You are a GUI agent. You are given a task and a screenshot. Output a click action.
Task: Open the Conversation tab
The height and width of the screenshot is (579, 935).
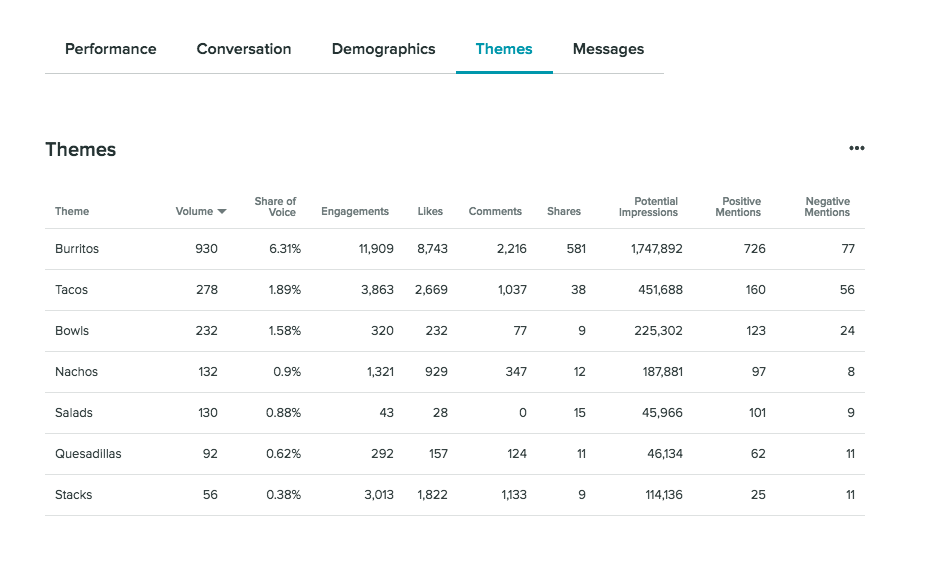pos(244,49)
